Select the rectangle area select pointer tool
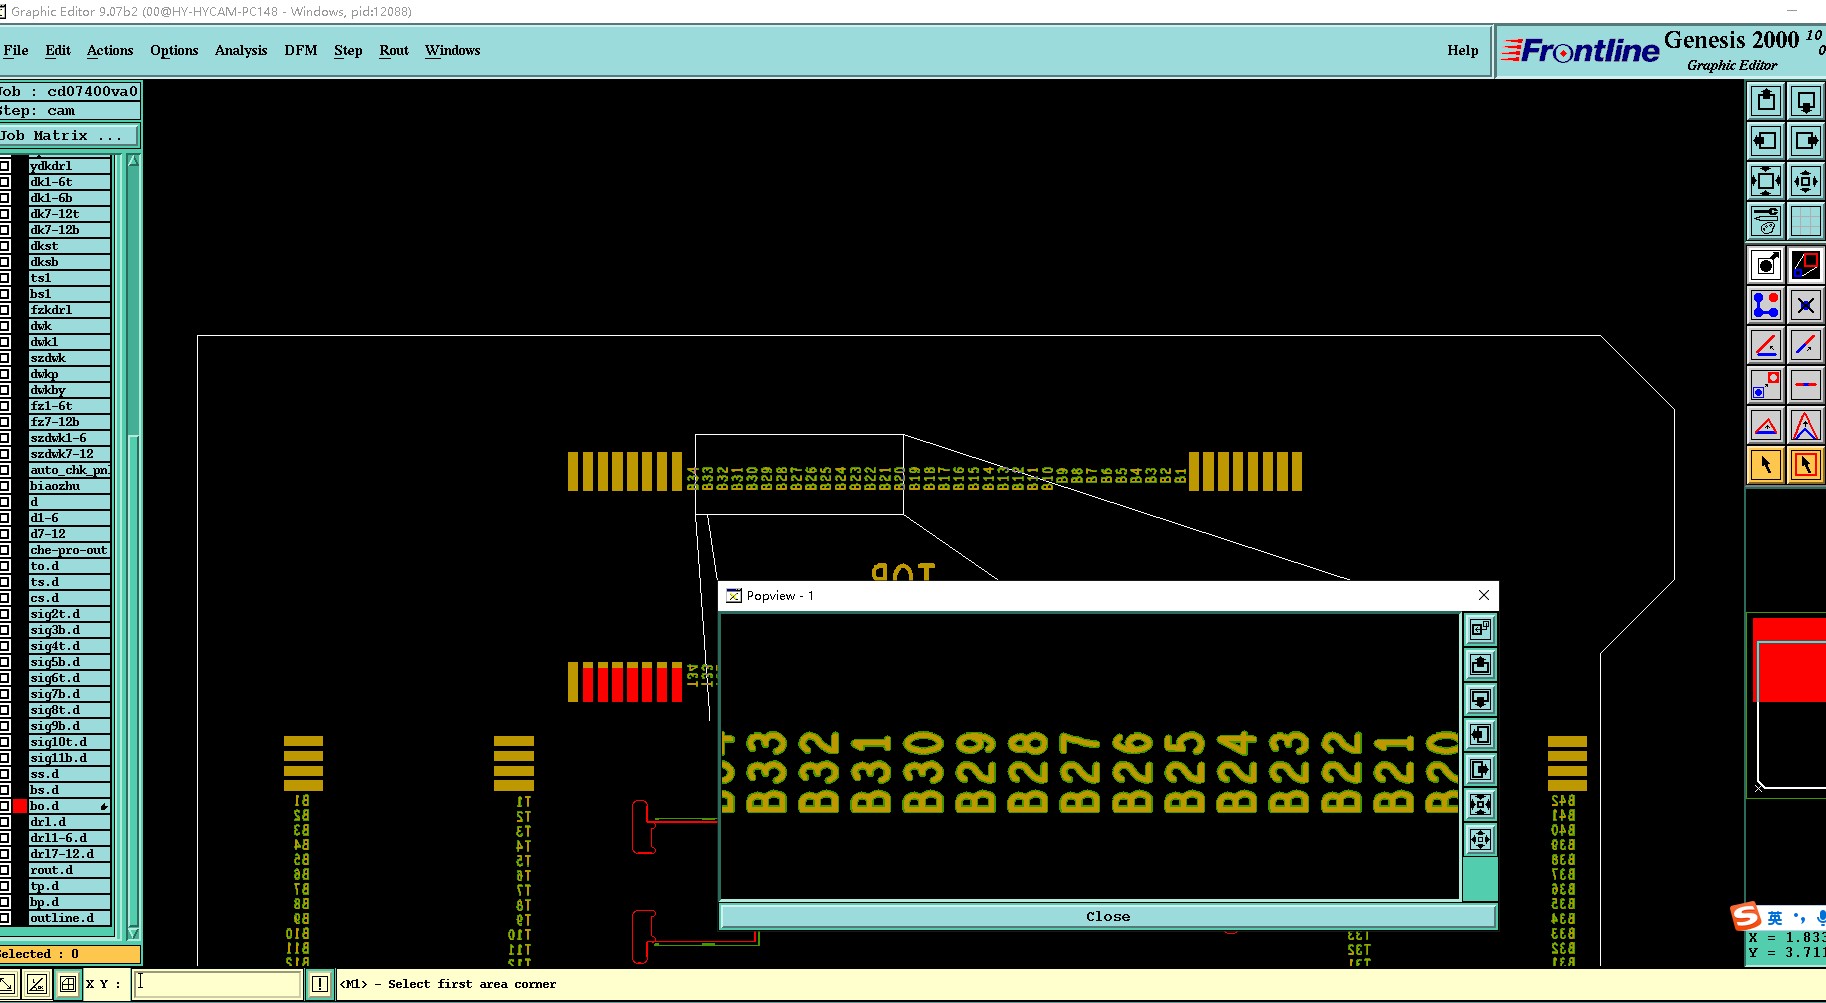The height and width of the screenshot is (1003, 1826). pyautogui.click(x=1805, y=465)
